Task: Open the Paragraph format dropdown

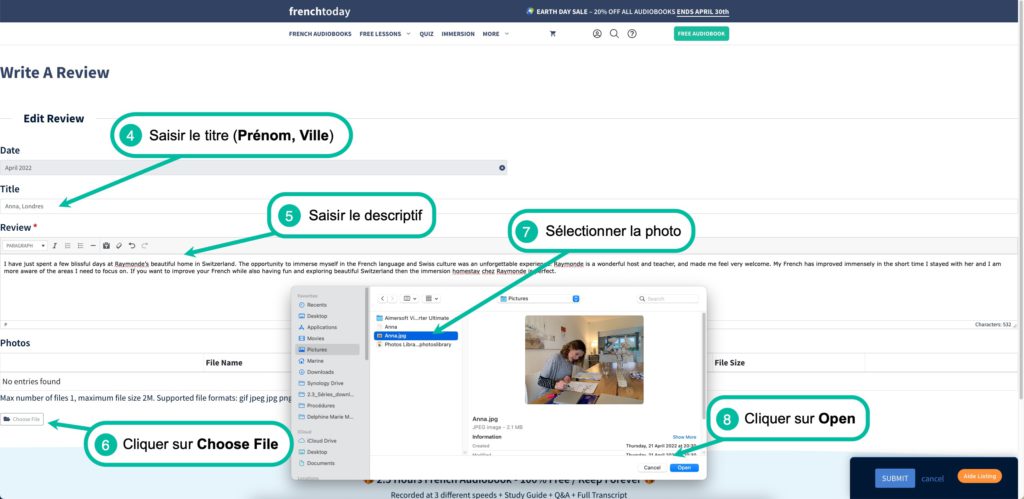Action: click(x=24, y=245)
